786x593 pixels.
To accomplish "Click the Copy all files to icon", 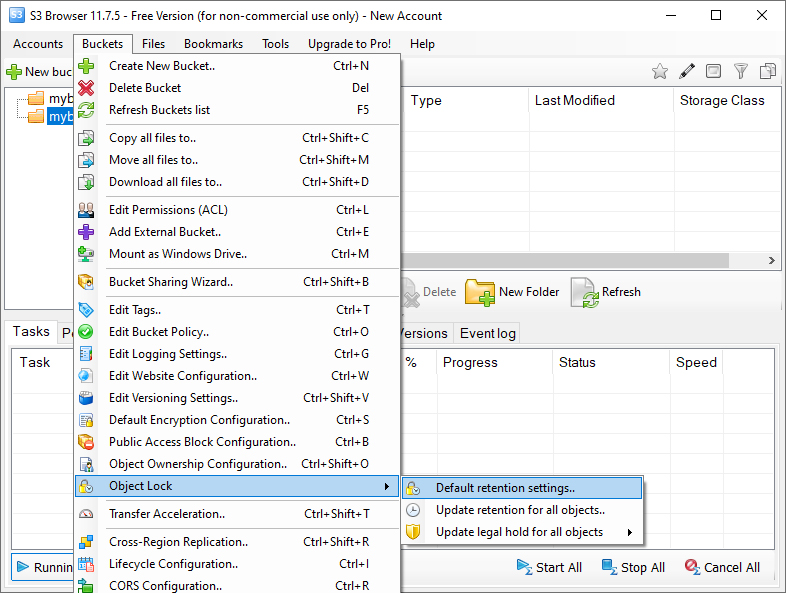I will point(86,138).
